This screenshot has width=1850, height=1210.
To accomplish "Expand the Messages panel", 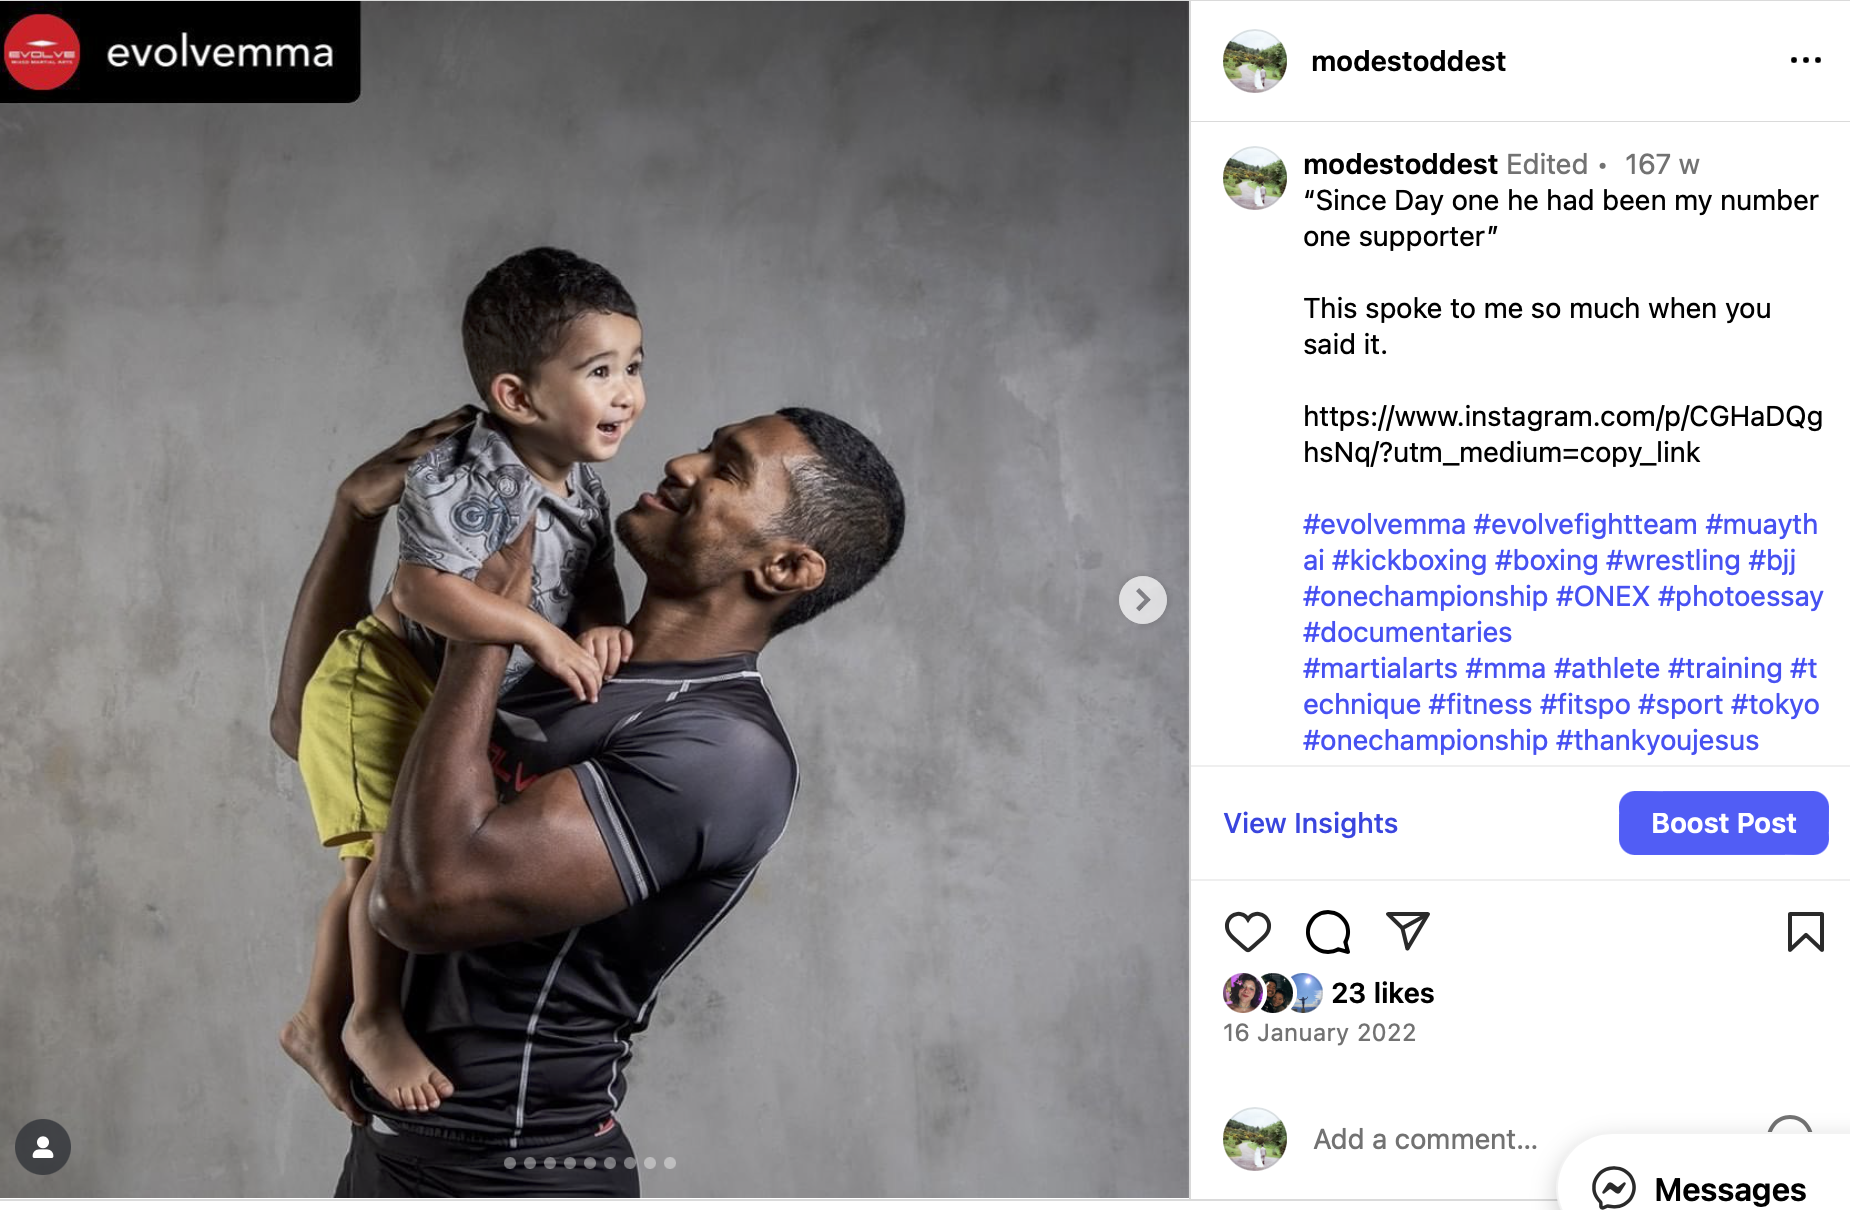I will tap(1729, 1189).
